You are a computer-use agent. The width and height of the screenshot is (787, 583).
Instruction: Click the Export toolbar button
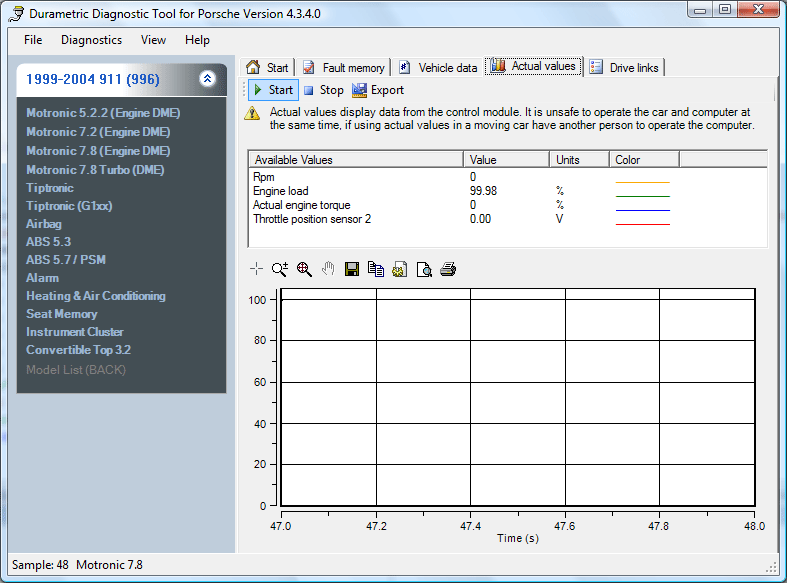pyautogui.click(x=378, y=90)
